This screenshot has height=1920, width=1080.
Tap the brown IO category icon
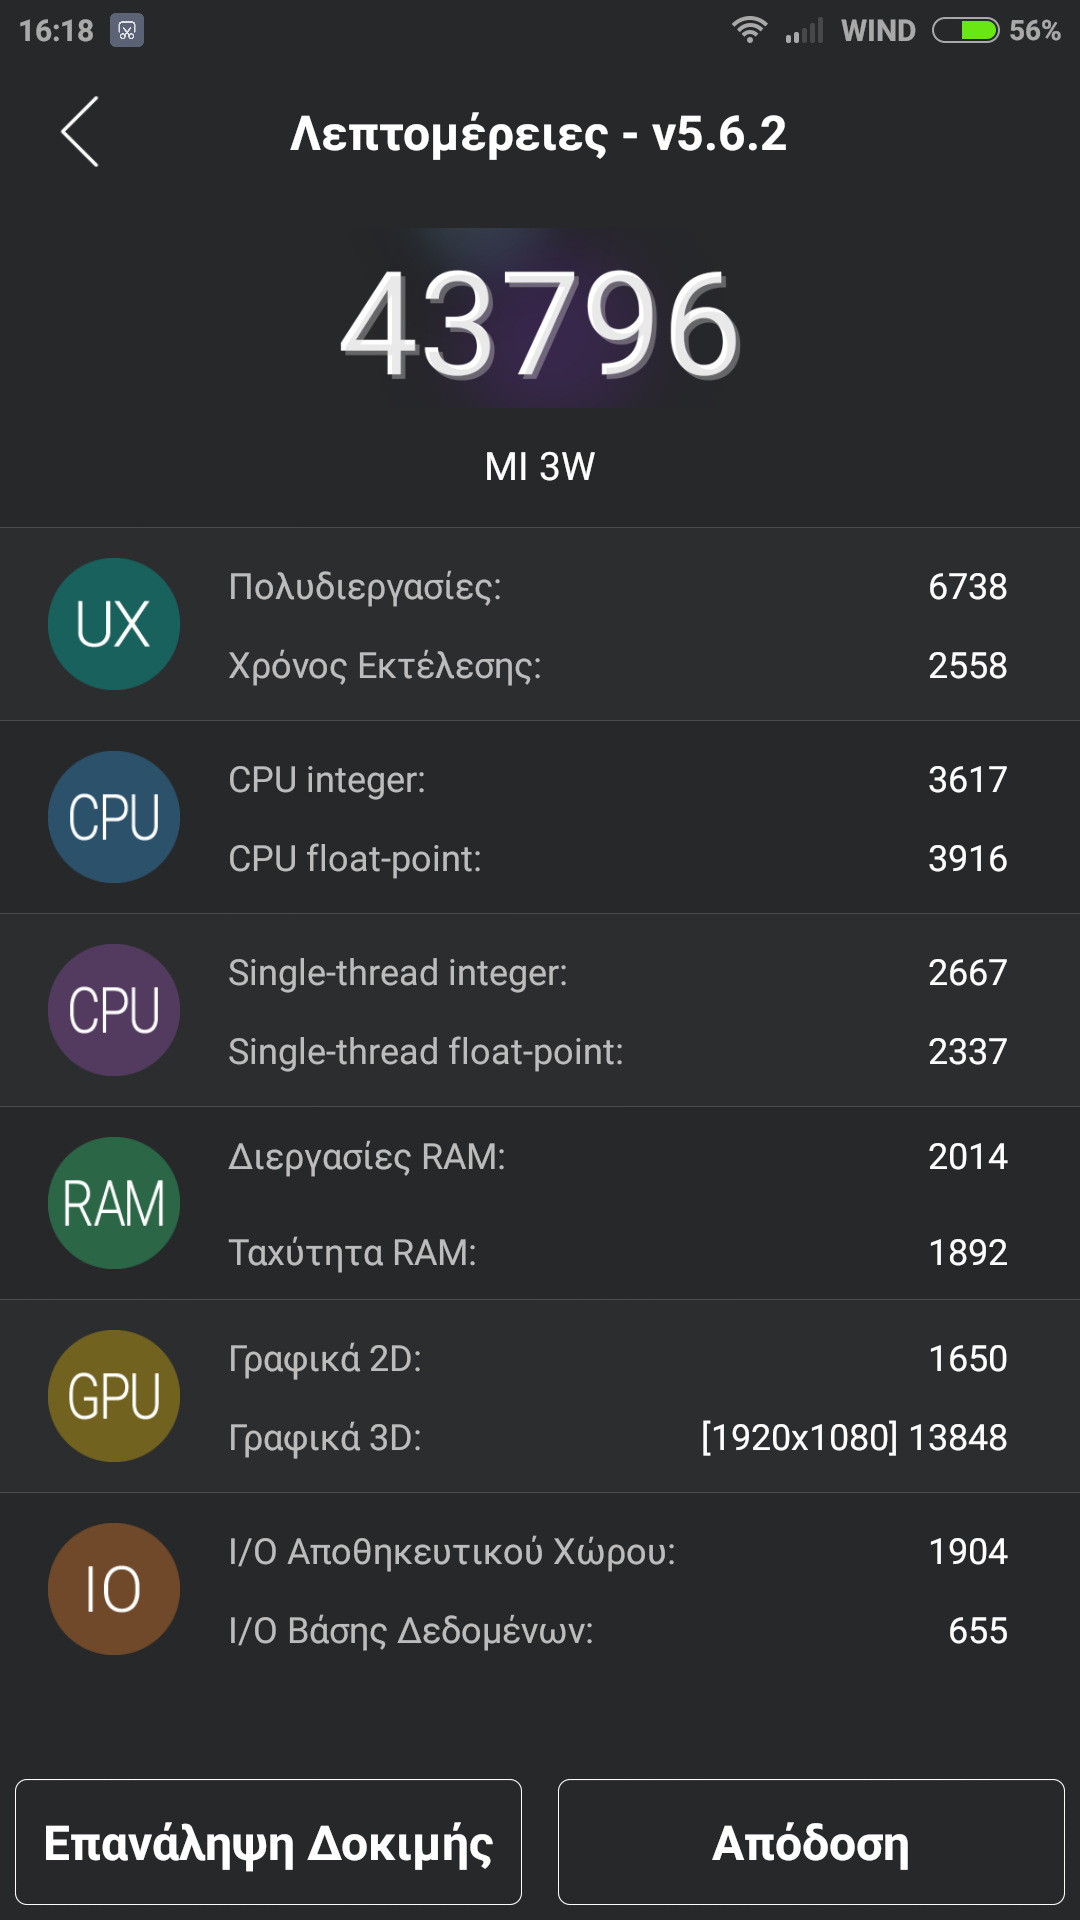(x=114, y=1589)
